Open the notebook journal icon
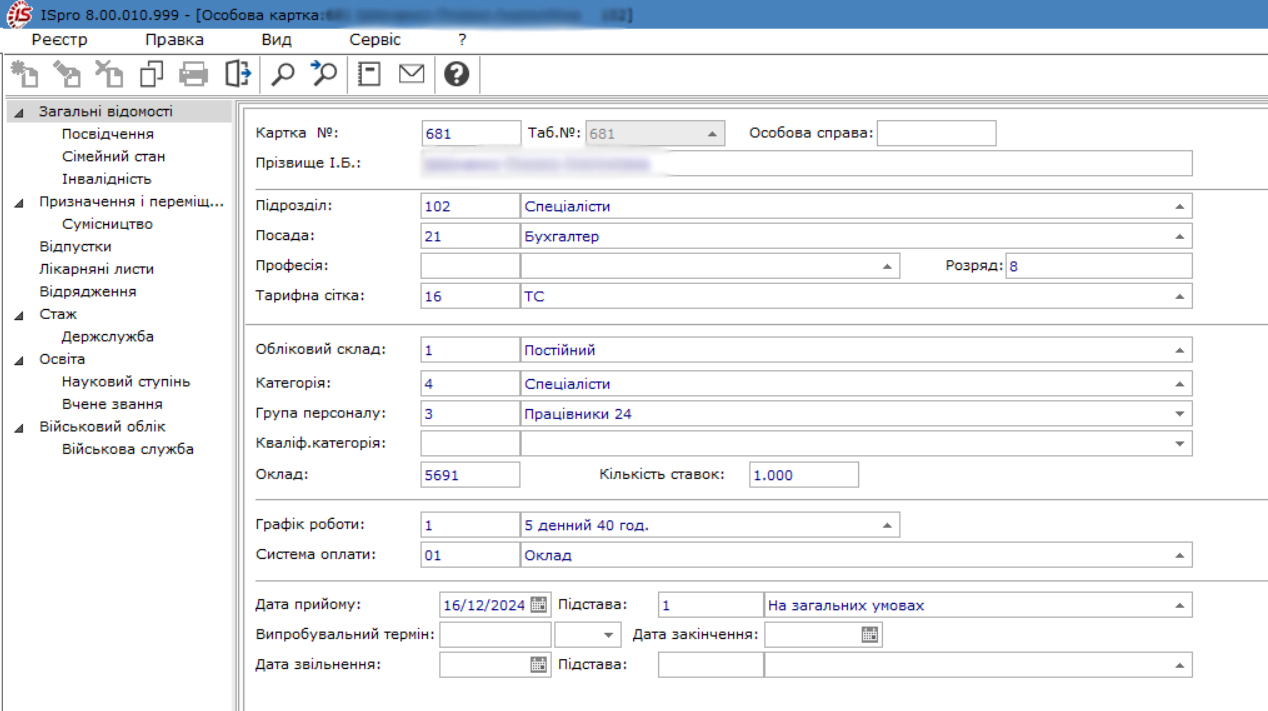 369,74
